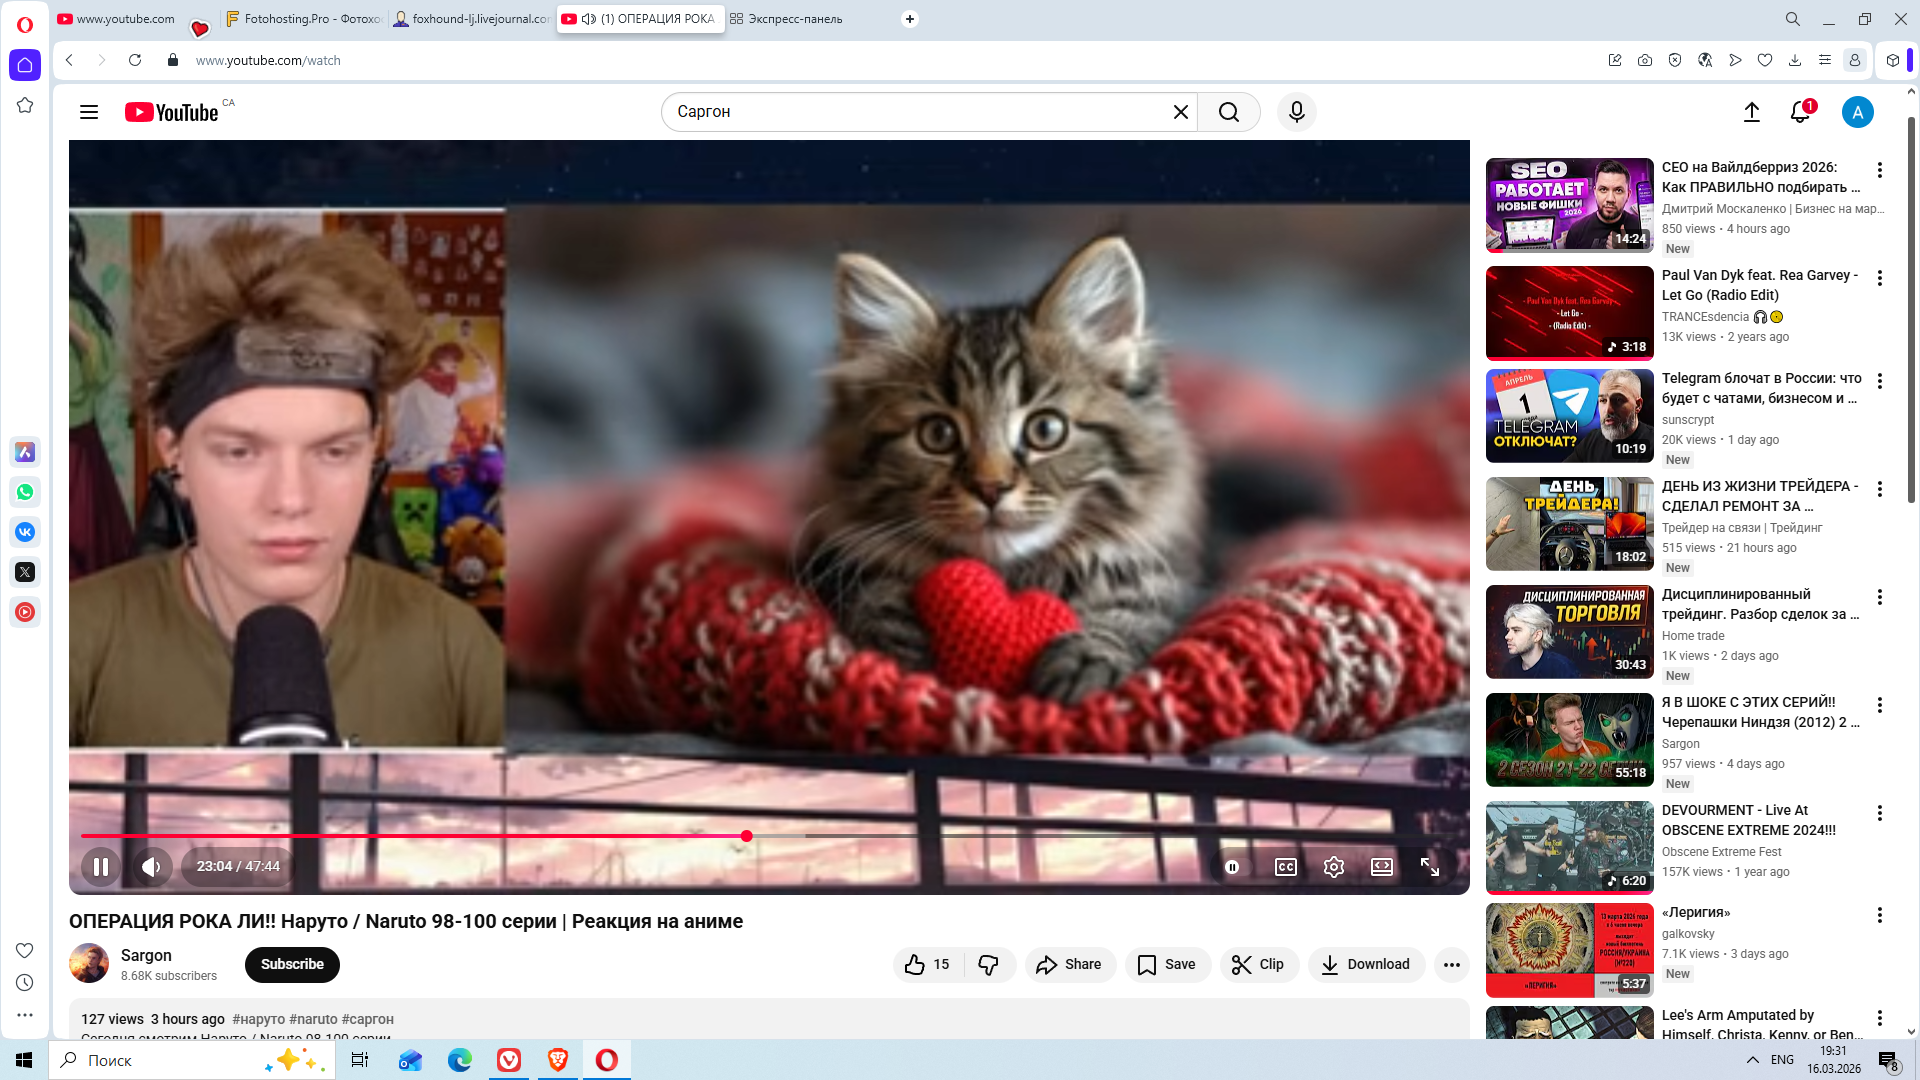Click the upload video icon
The image size is (1920, 1080).
click(x=1751, y=112)
